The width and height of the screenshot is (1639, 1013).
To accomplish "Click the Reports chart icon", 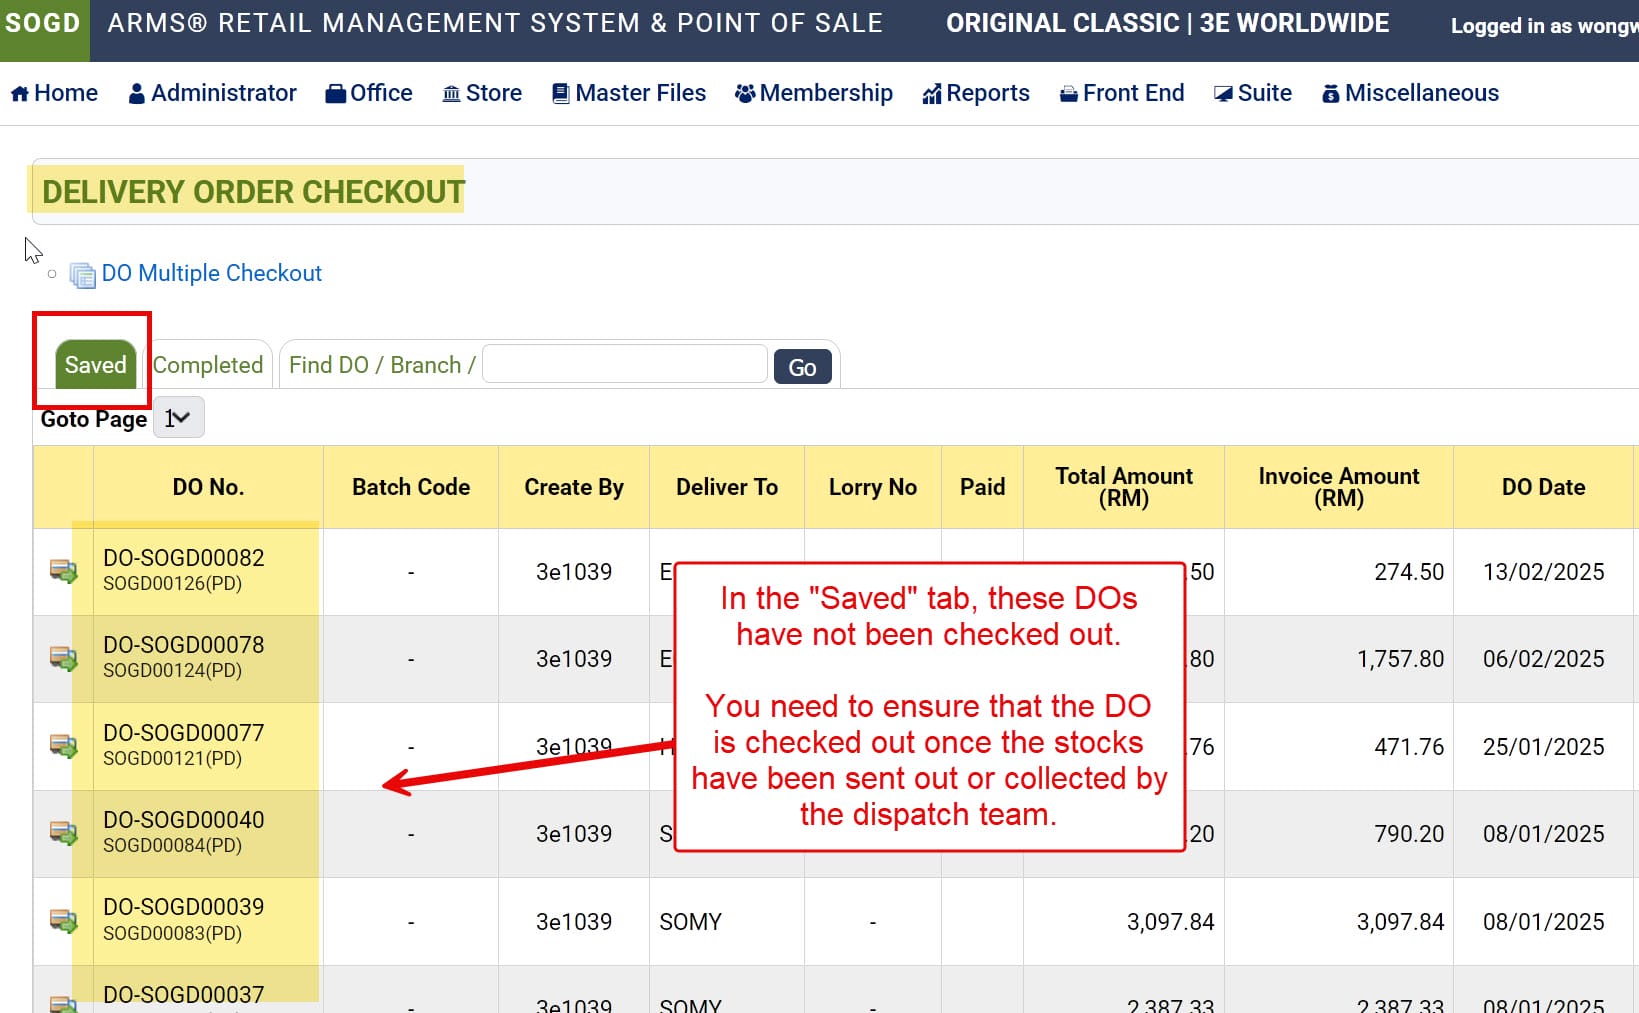I will (932, 94).
